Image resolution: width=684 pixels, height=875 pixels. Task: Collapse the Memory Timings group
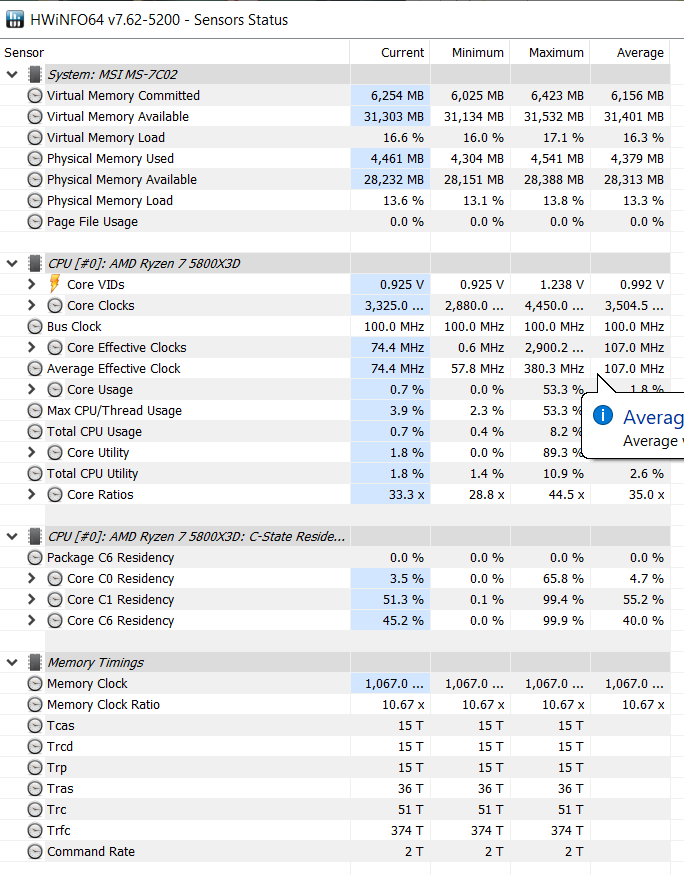[x=12, y=663]
